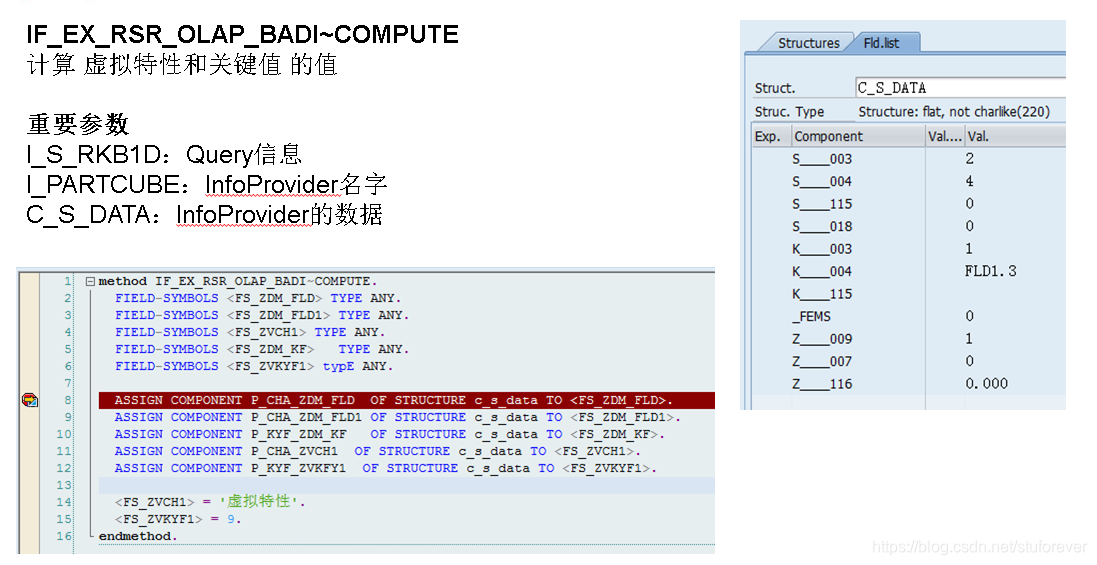Click the value 0.000
The width and height of the screenshot is (1097, 565).
(x=986, y=383)
